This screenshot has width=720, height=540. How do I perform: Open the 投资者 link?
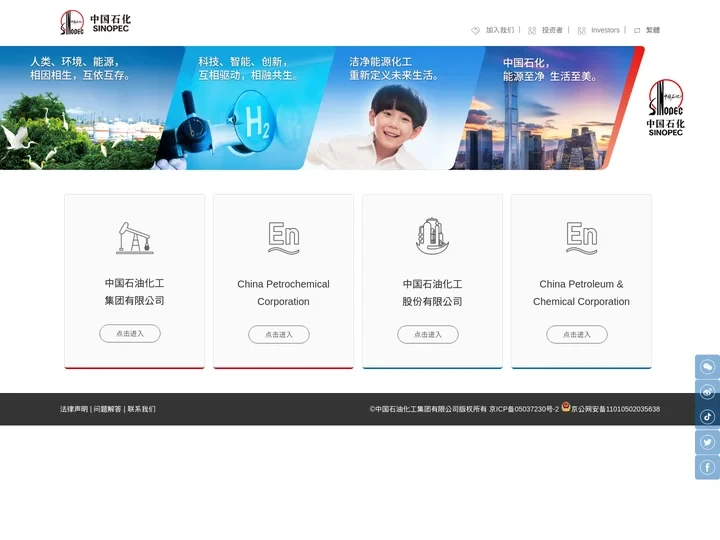pyautogui.click(x=552, y=30)
